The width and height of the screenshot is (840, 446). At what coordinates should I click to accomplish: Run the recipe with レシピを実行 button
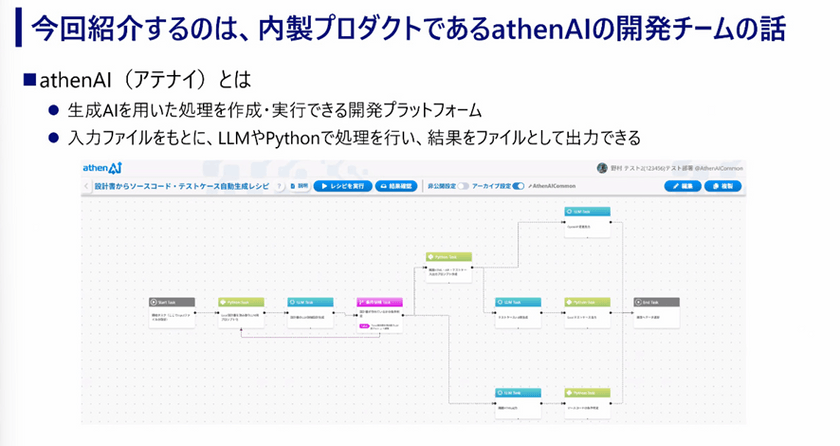[340, 186]
